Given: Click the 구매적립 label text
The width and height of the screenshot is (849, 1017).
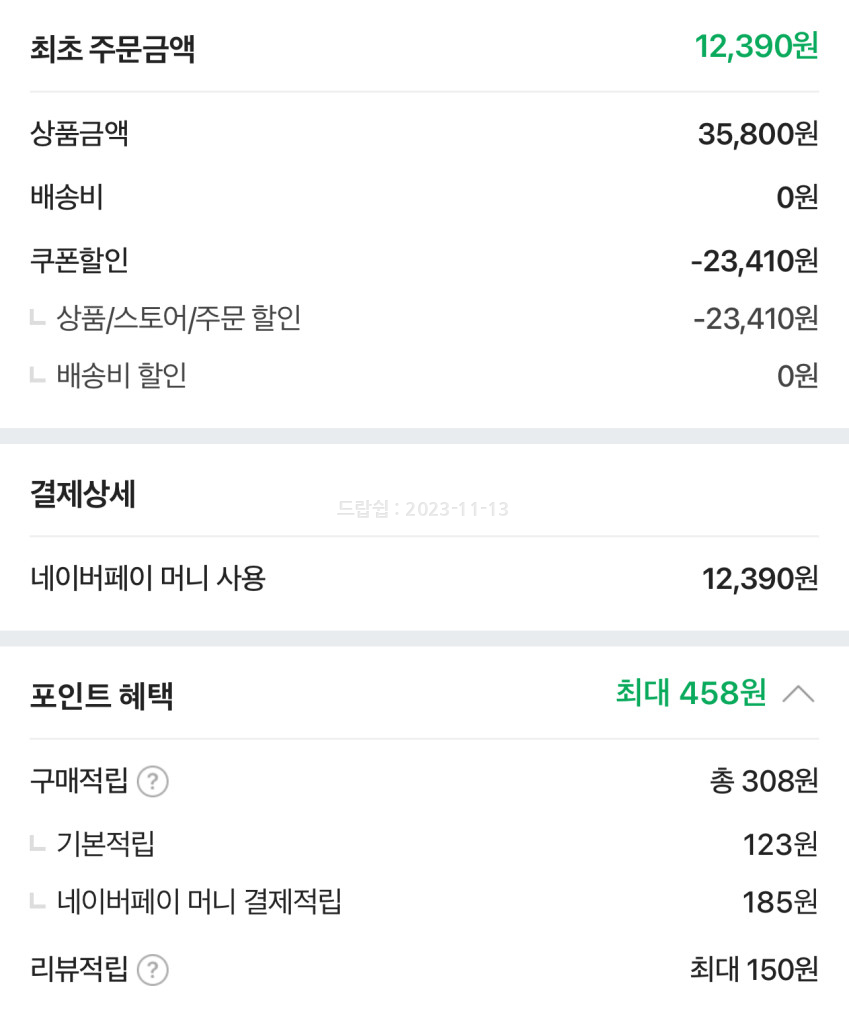Looking at the screenshot, I should click(x=79, y=782).
